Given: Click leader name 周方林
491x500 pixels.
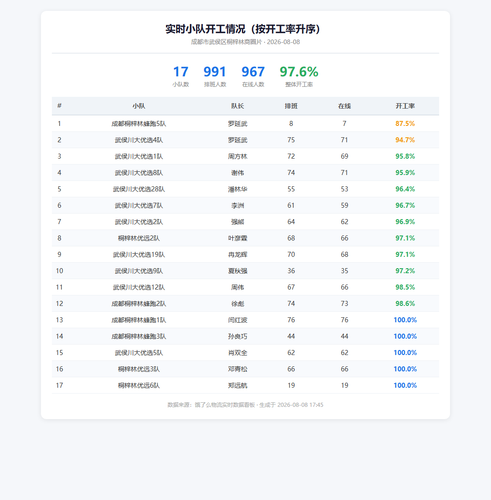Looking at the screenshot, I should (237, 156).
